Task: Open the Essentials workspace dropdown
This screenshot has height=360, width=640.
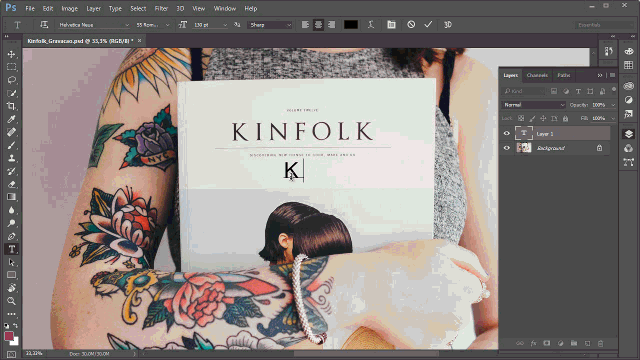Action: [x=605, y=25]
